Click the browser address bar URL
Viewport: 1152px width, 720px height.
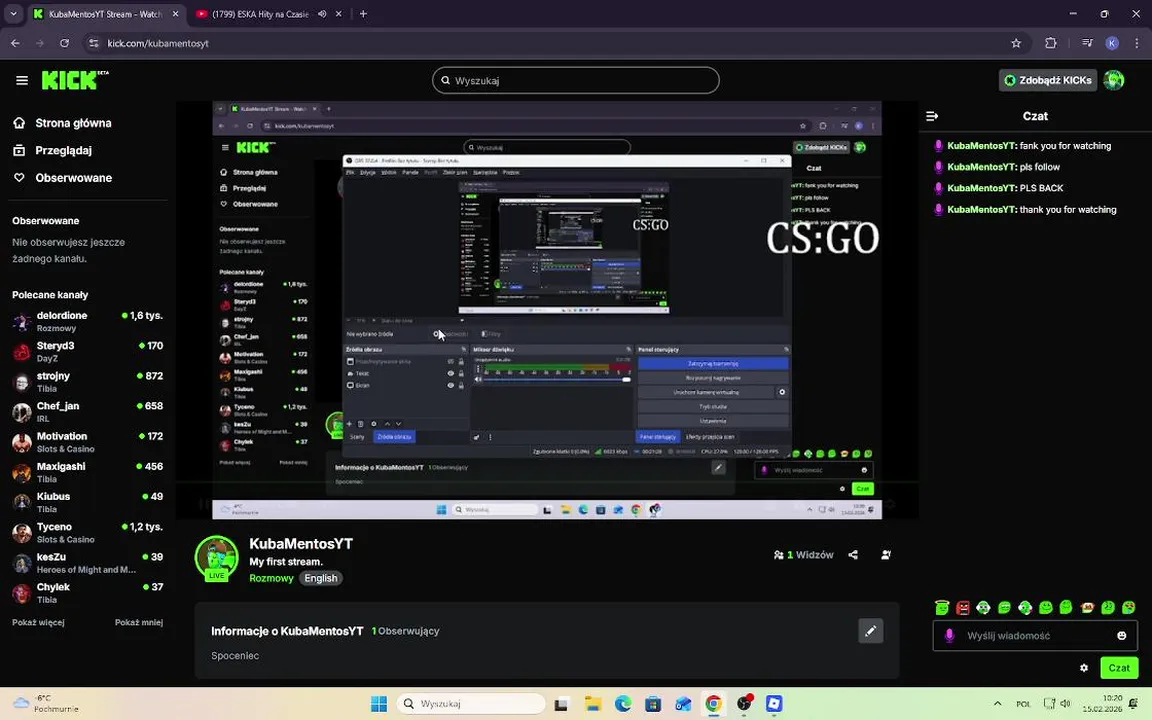tap(158, 43)
